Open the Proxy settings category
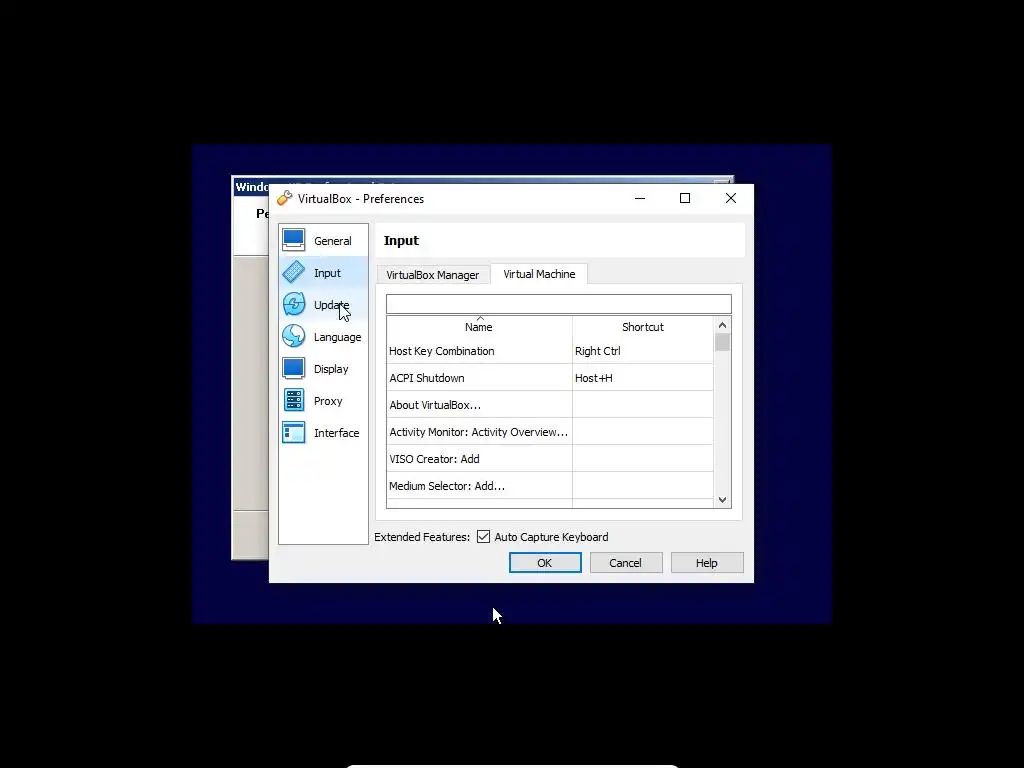Image resolution: width=1024 pixels, height=768 pixels. pyautogui.click(x=323, y=400)
